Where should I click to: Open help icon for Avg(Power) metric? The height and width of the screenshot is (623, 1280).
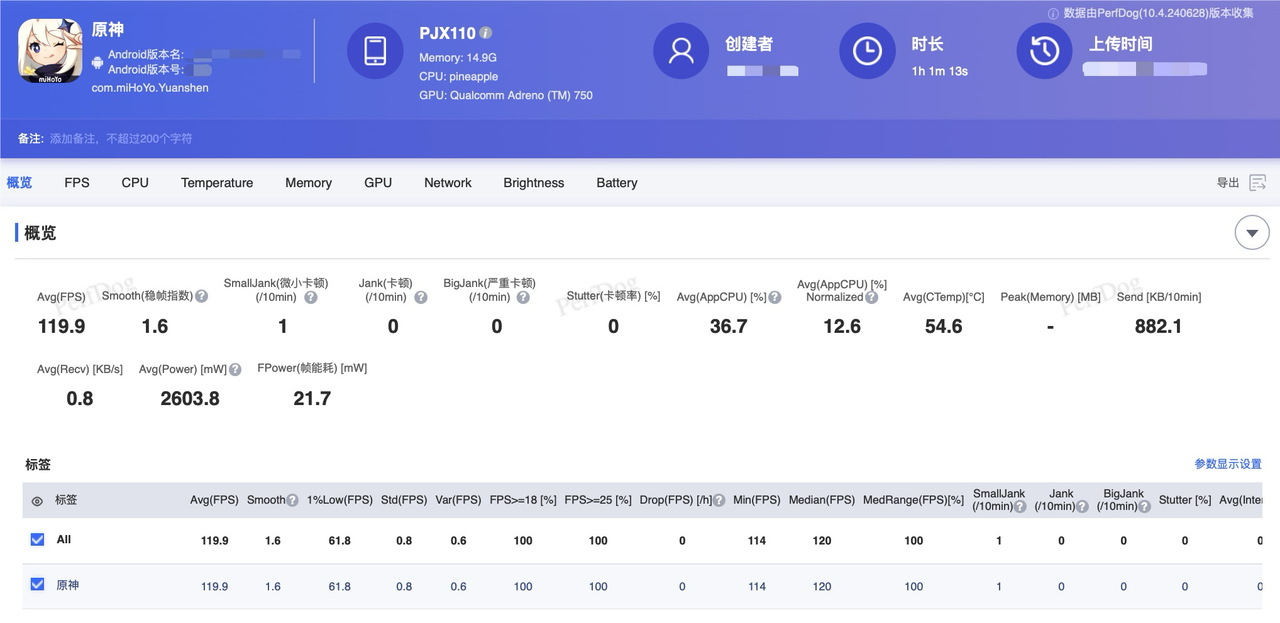coord(235,369)
